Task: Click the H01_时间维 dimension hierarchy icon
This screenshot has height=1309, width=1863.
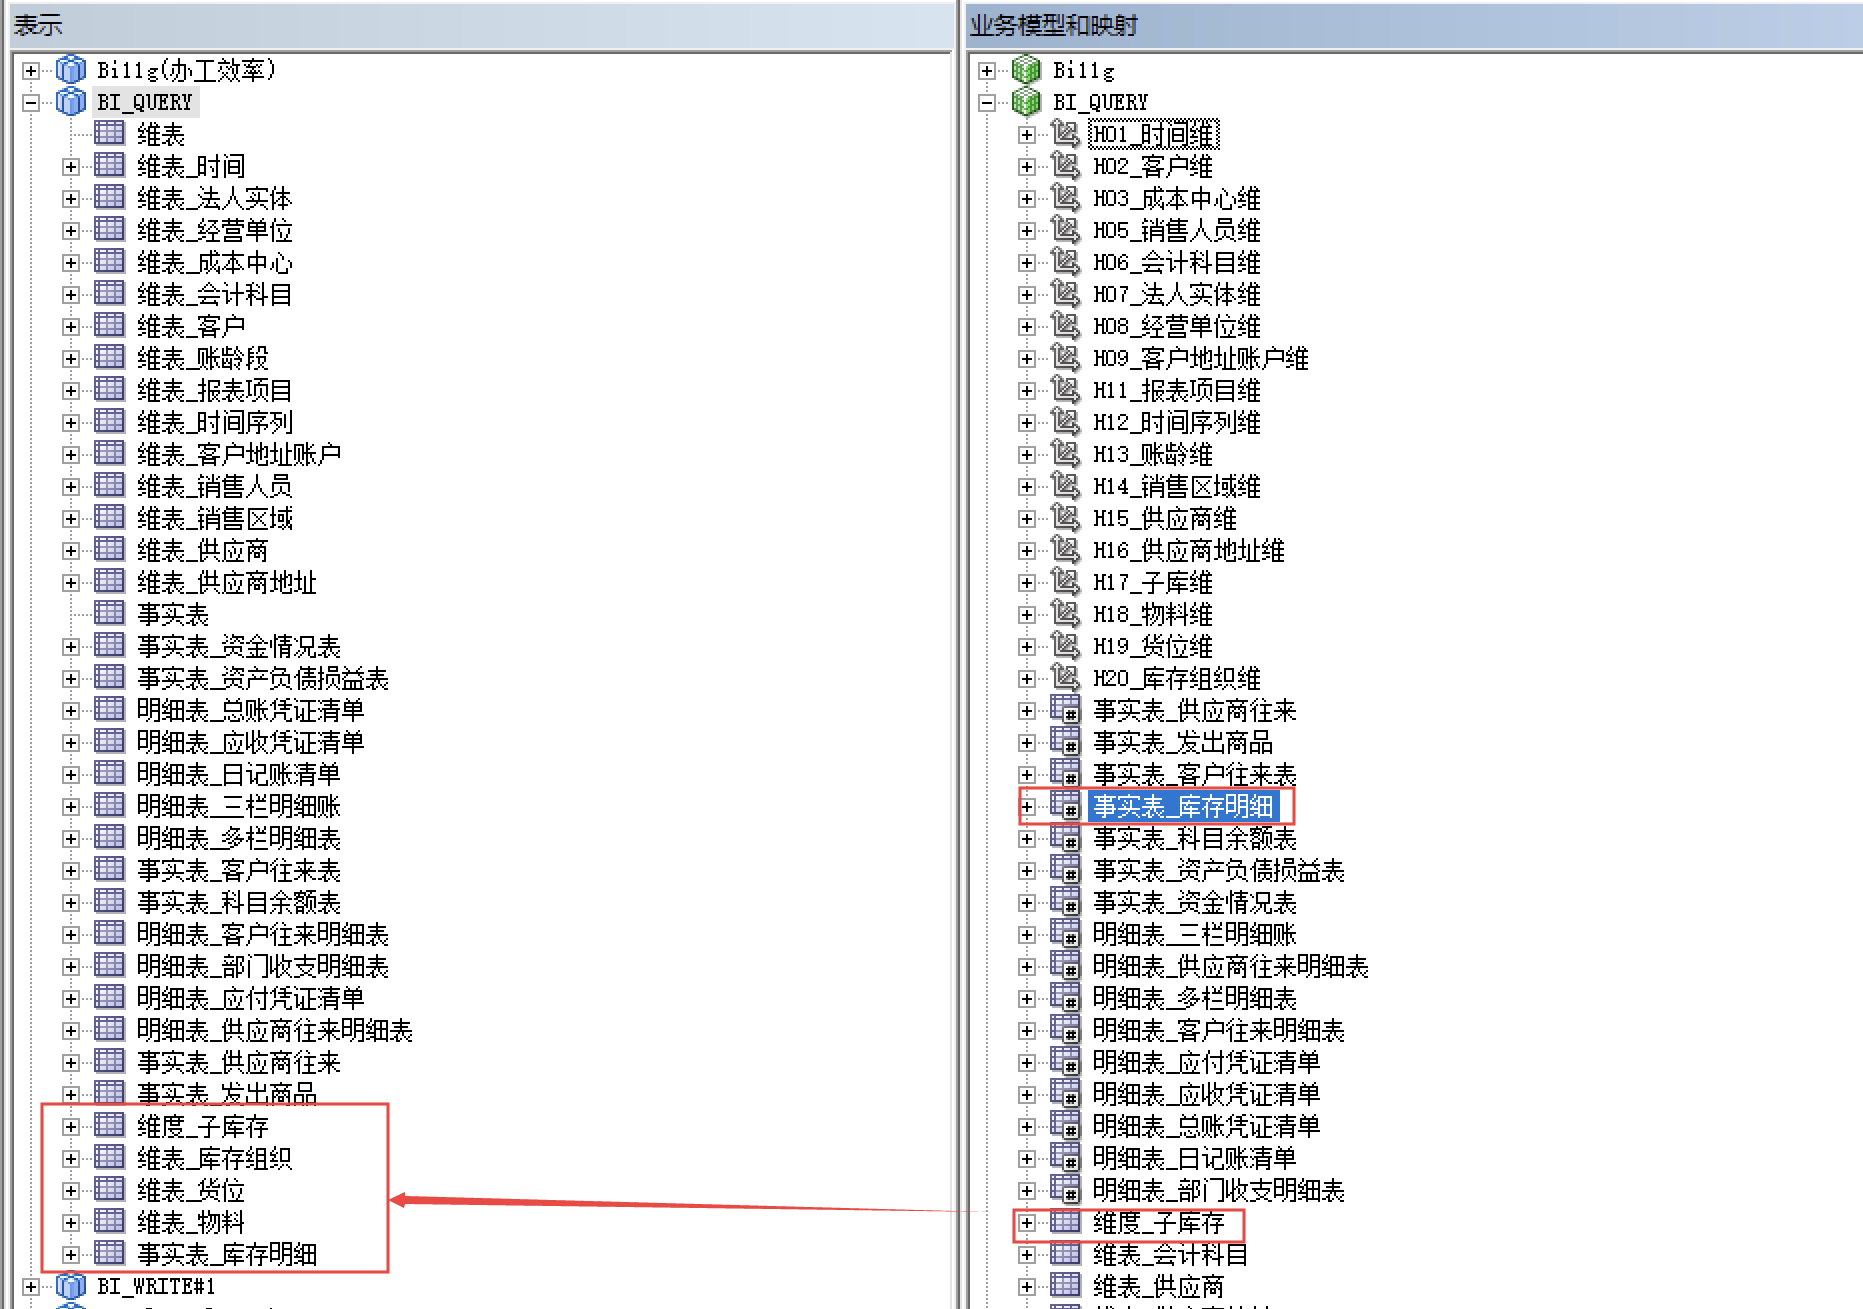Action: (1065, 134)
